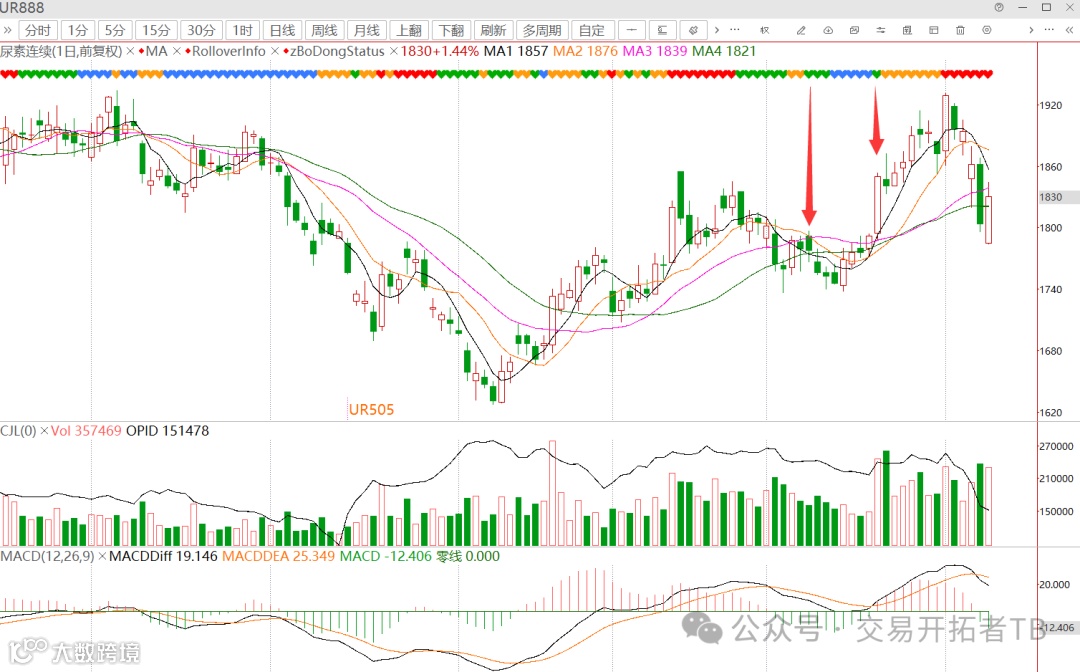Click the calculator sheet icon
The image size is (1080, 672).
pos(907,30)
